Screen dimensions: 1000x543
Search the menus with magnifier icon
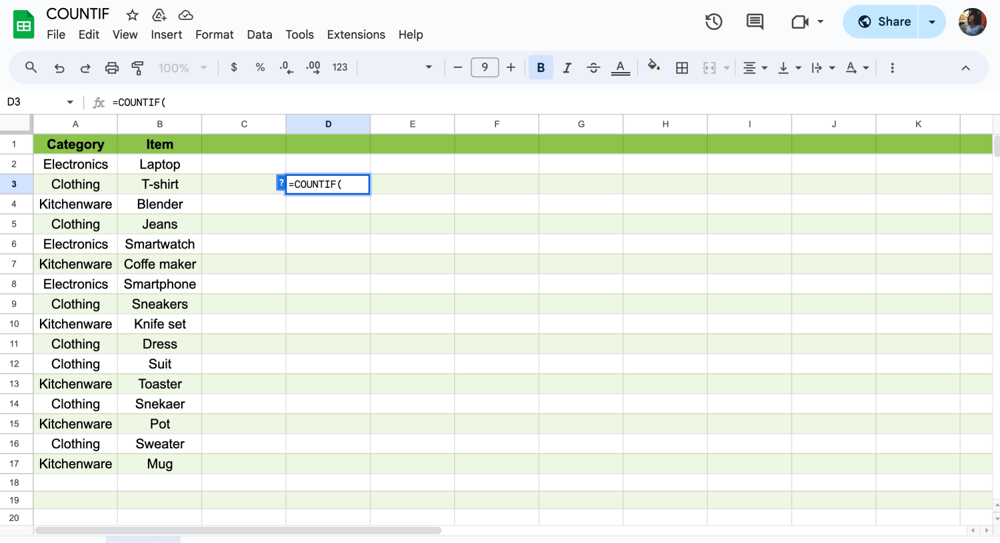click(x=31, y=68)
